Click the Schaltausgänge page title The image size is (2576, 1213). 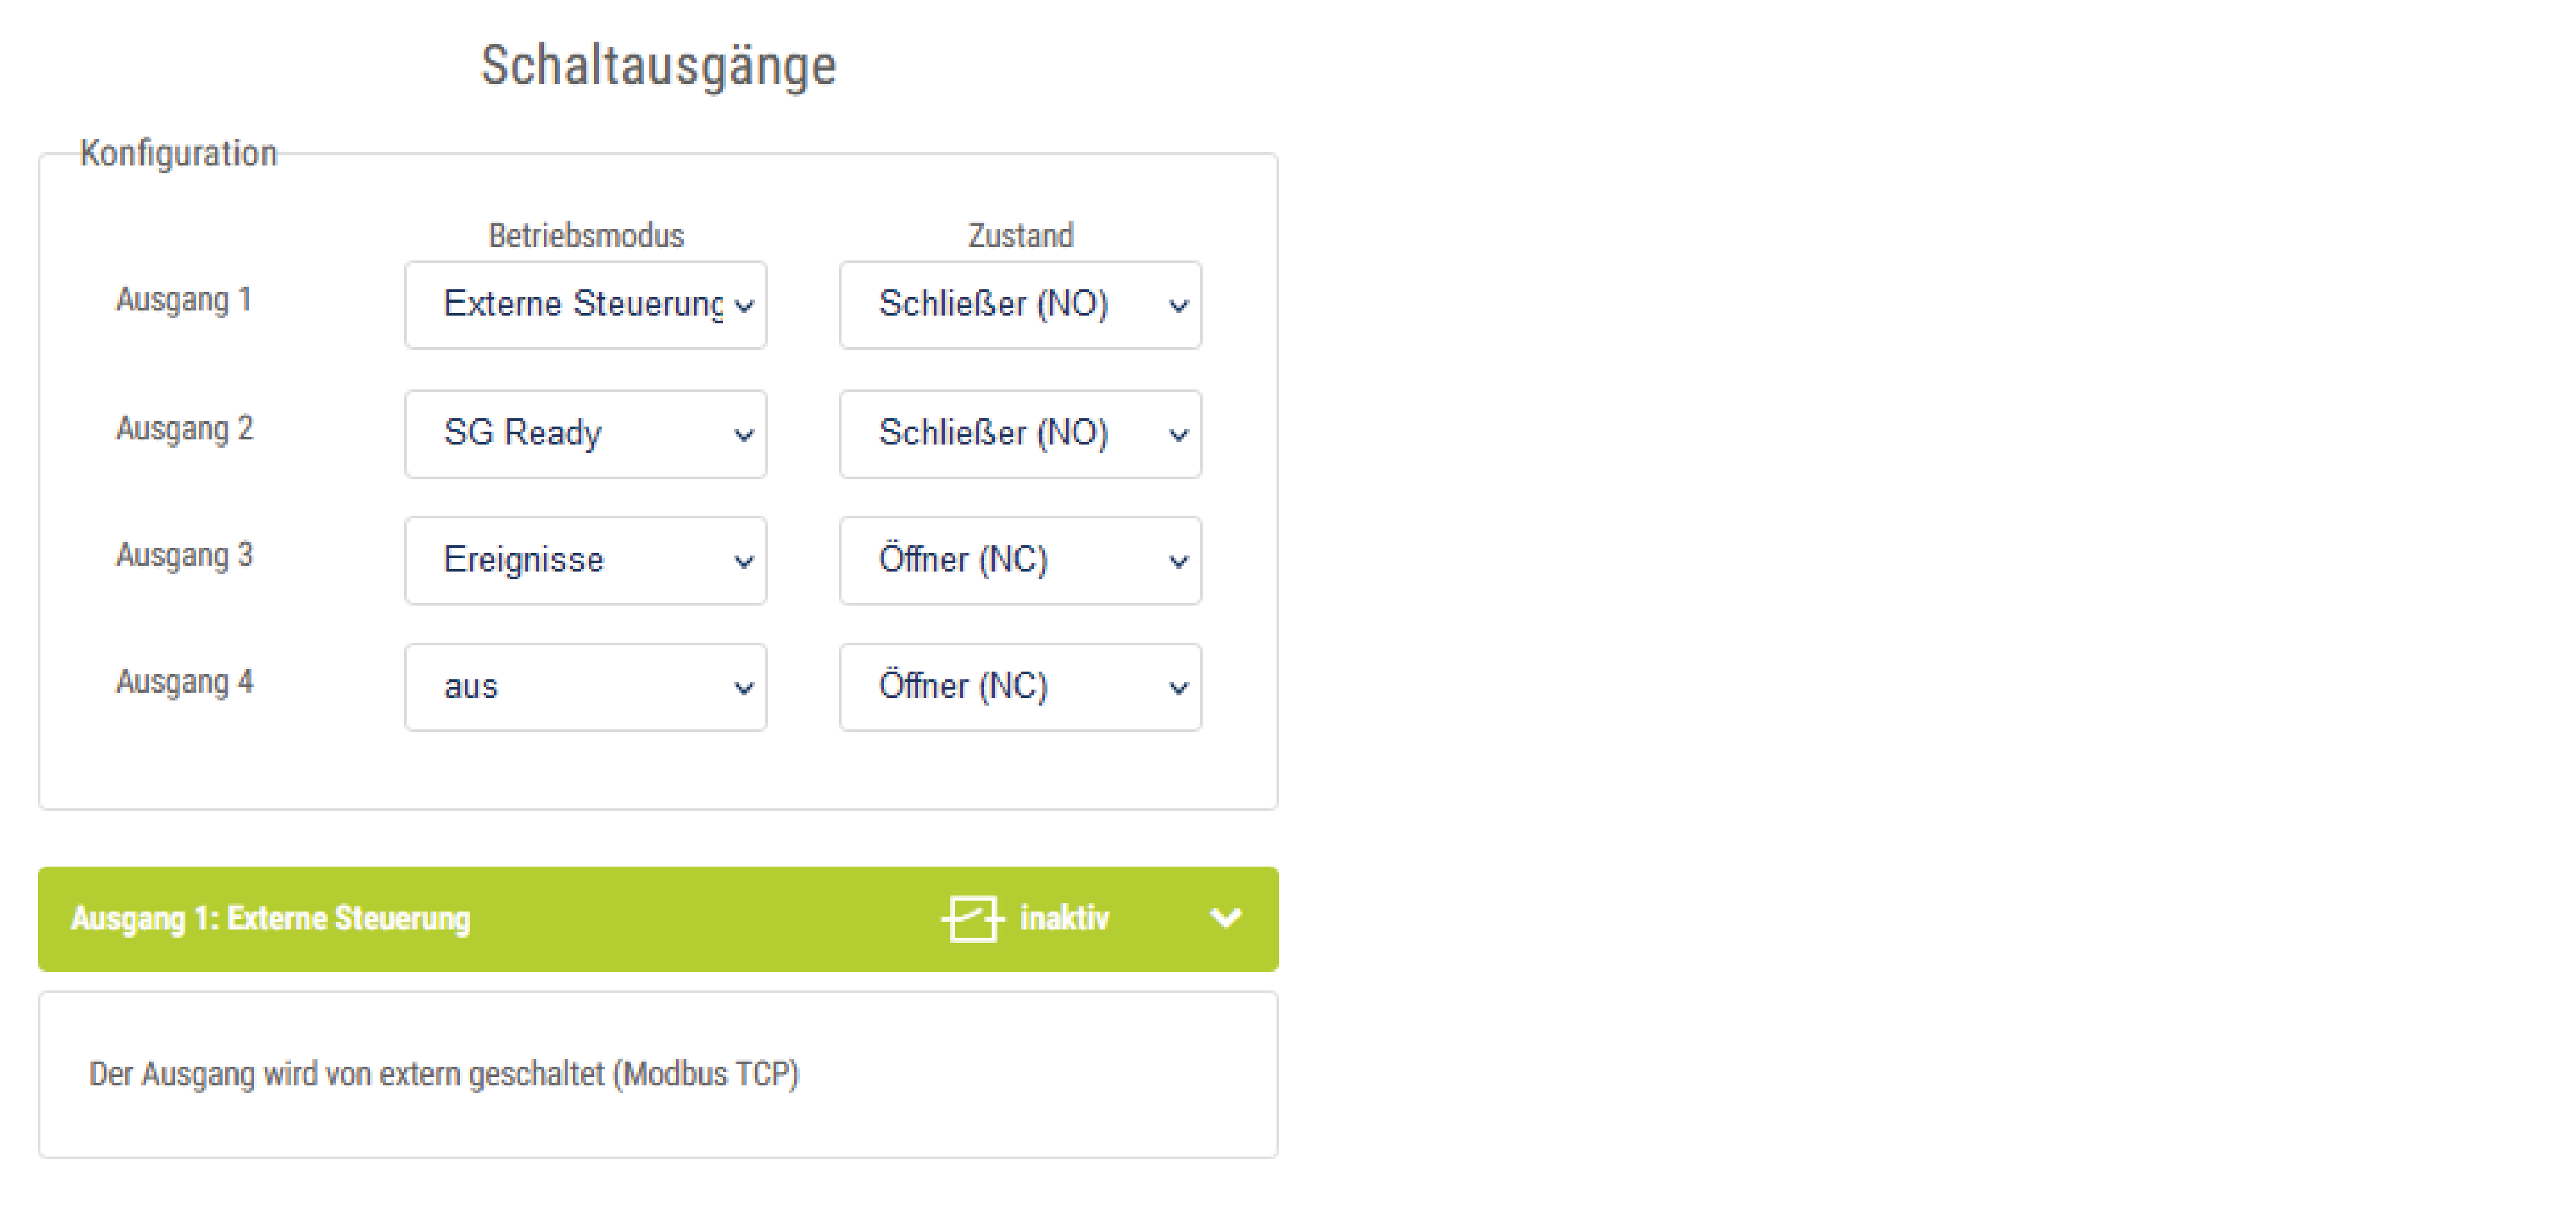tap(658, 66)
